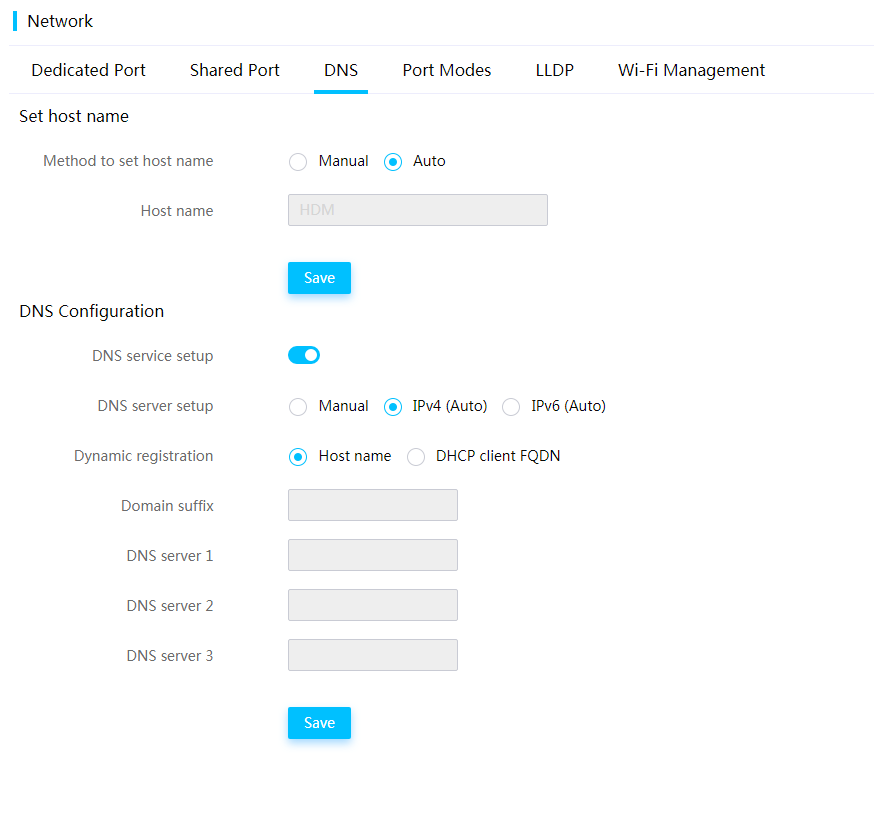Focus the DNS server 1 field
Screen dimensions: 874x837
(373, 555)
